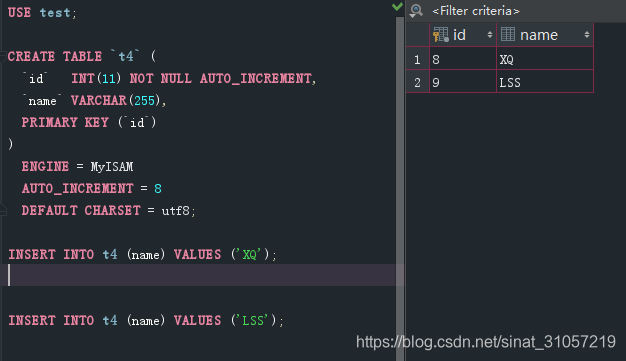This screenshot has width=626, height=361.
Task: Click the PRIMARY KEY line
Action: point(89,122)
